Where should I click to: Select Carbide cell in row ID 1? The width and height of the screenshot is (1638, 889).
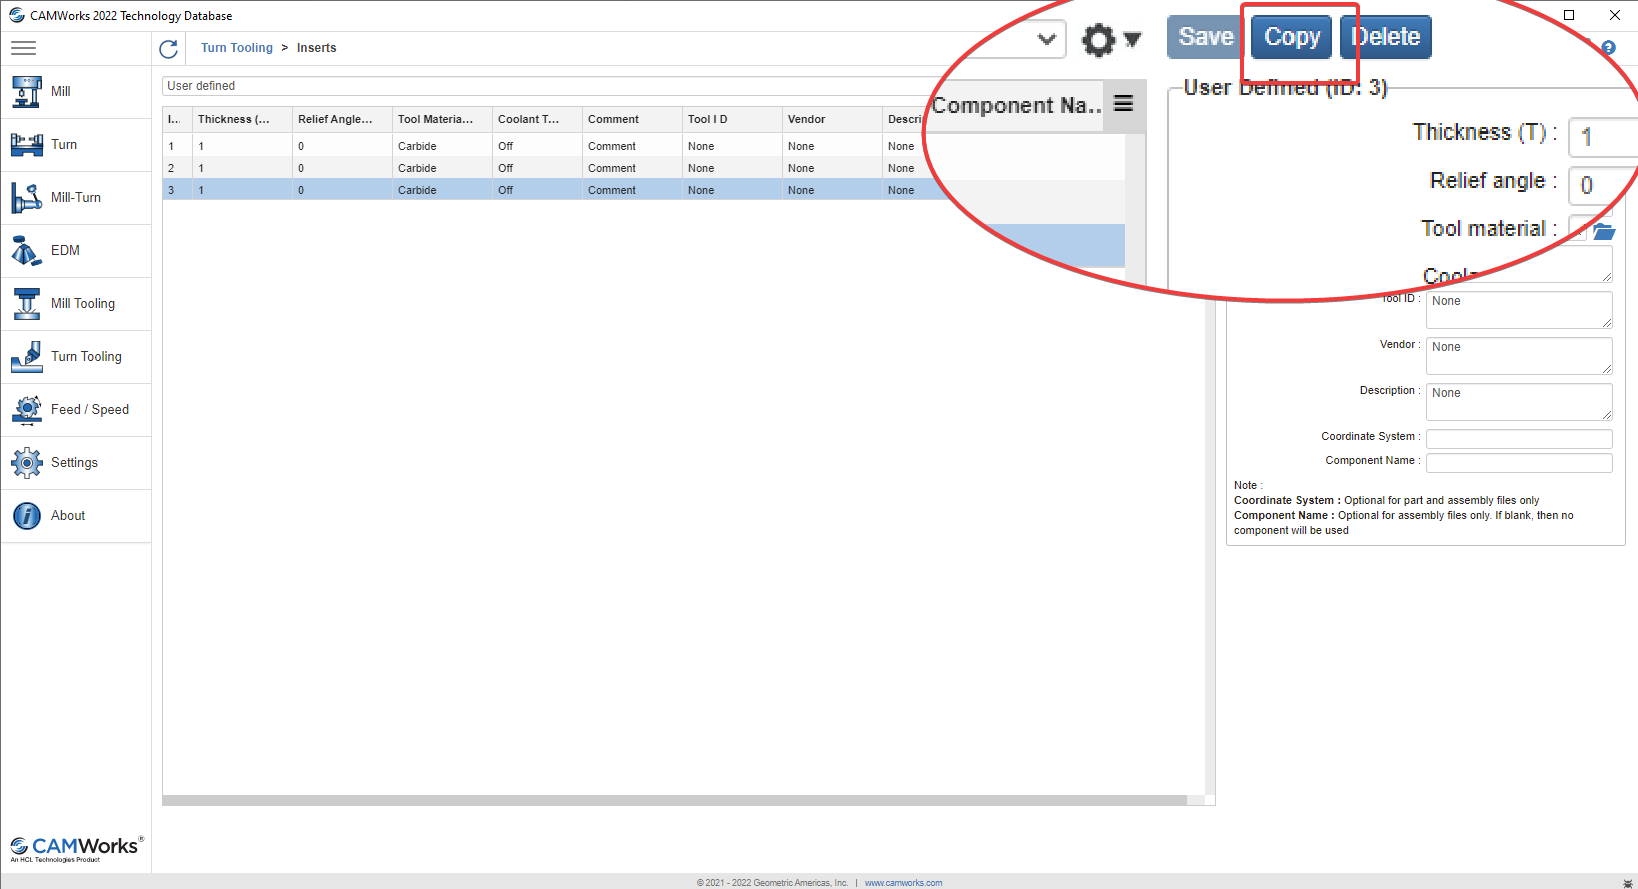(x=442, y=146)
